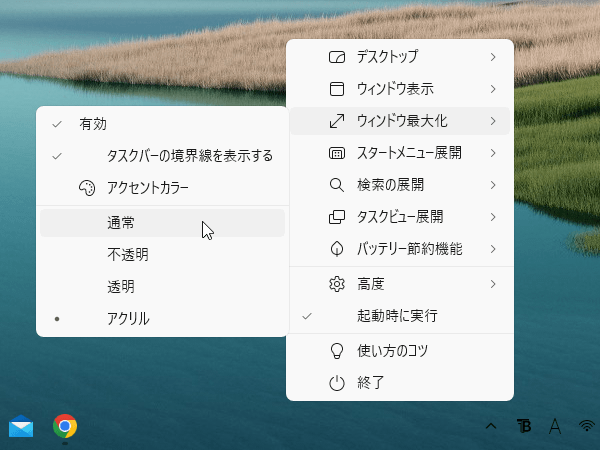Screen dimensions: 600x450
Task: Open the アクセントカラー color picker
Action: pyautogui.click(x=147, y=188)
